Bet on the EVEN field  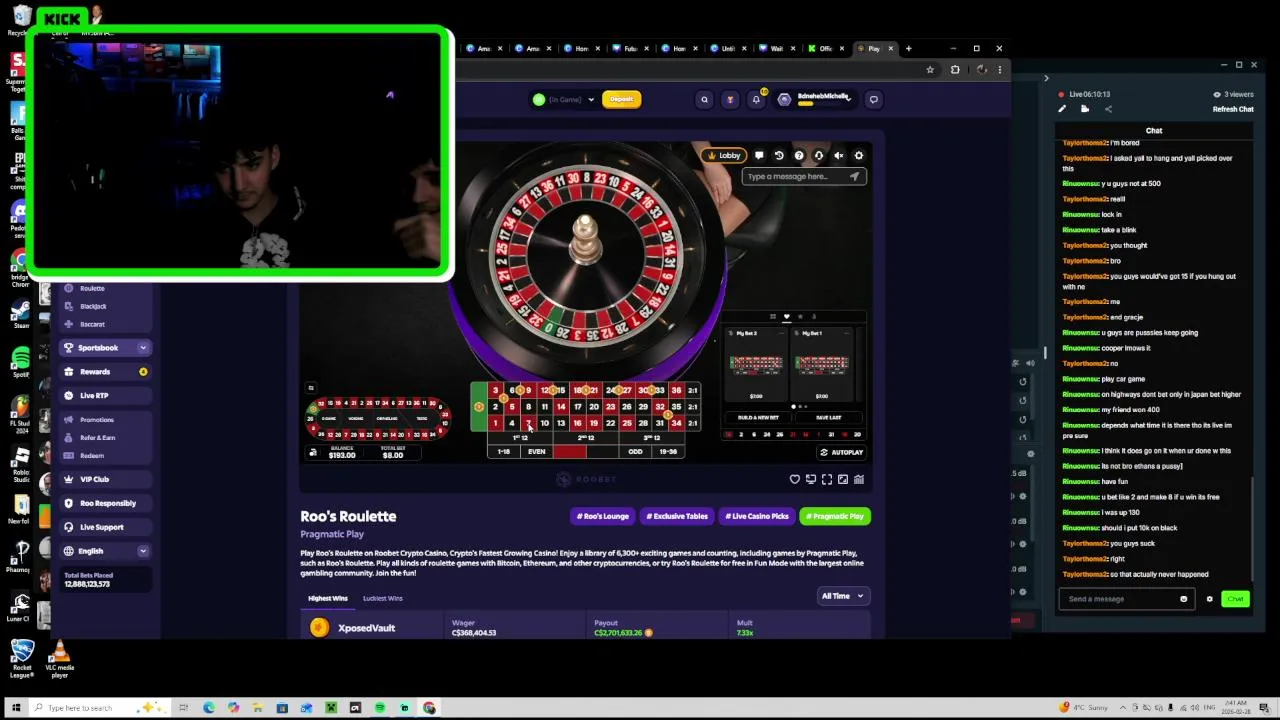(x=537, y=451)
